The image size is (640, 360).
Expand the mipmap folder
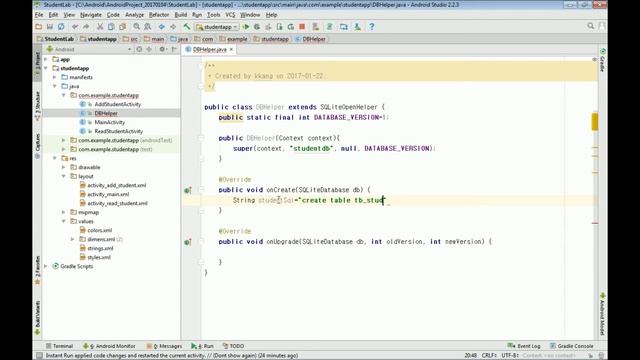click(x=64, y=212)
